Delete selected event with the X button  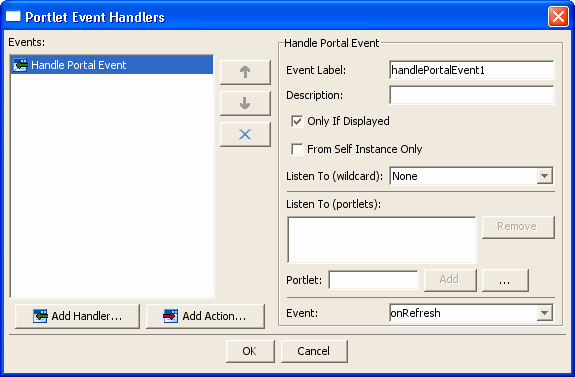tap(245, 135)
